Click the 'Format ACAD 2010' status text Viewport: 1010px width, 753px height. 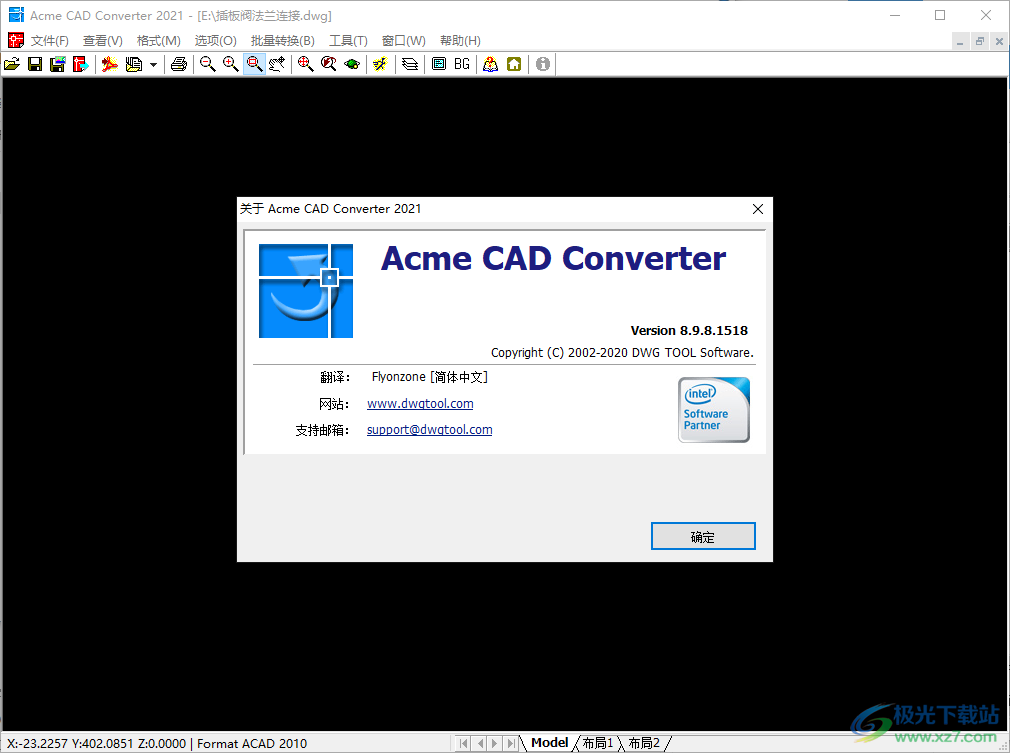pyautogui.click(x=252, y=743)
